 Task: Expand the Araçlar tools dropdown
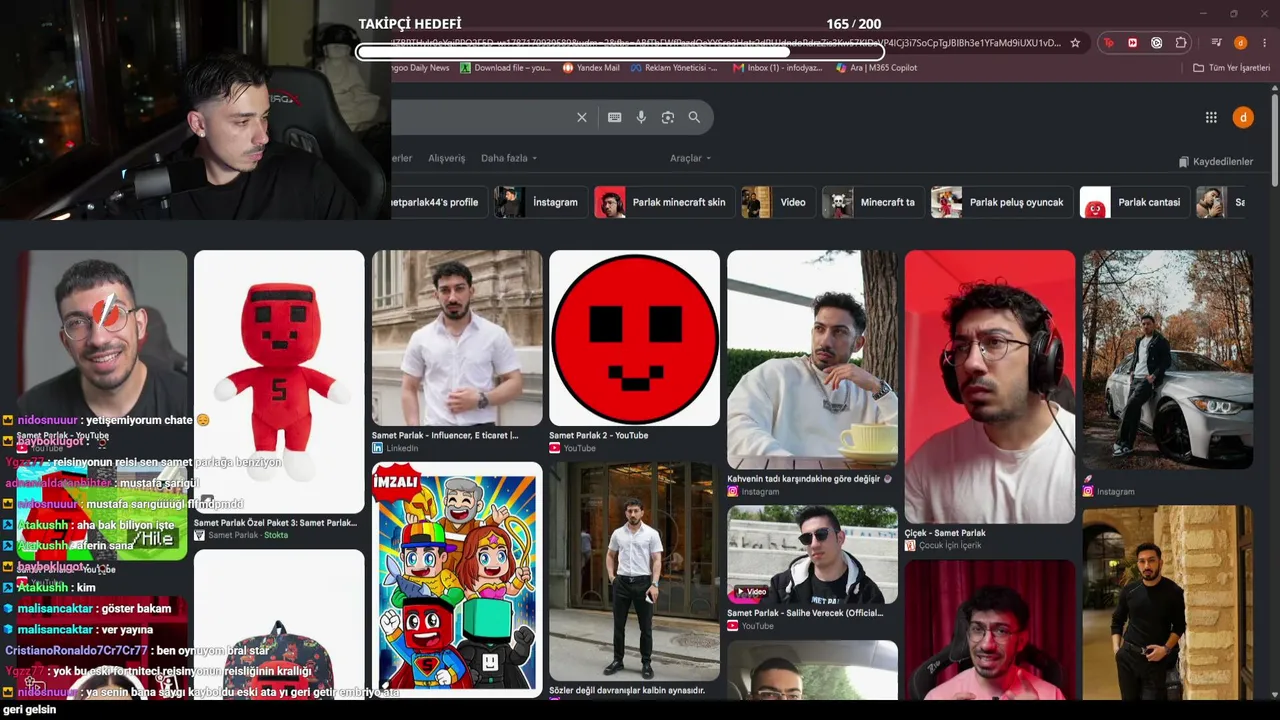(x=691, y=158)
